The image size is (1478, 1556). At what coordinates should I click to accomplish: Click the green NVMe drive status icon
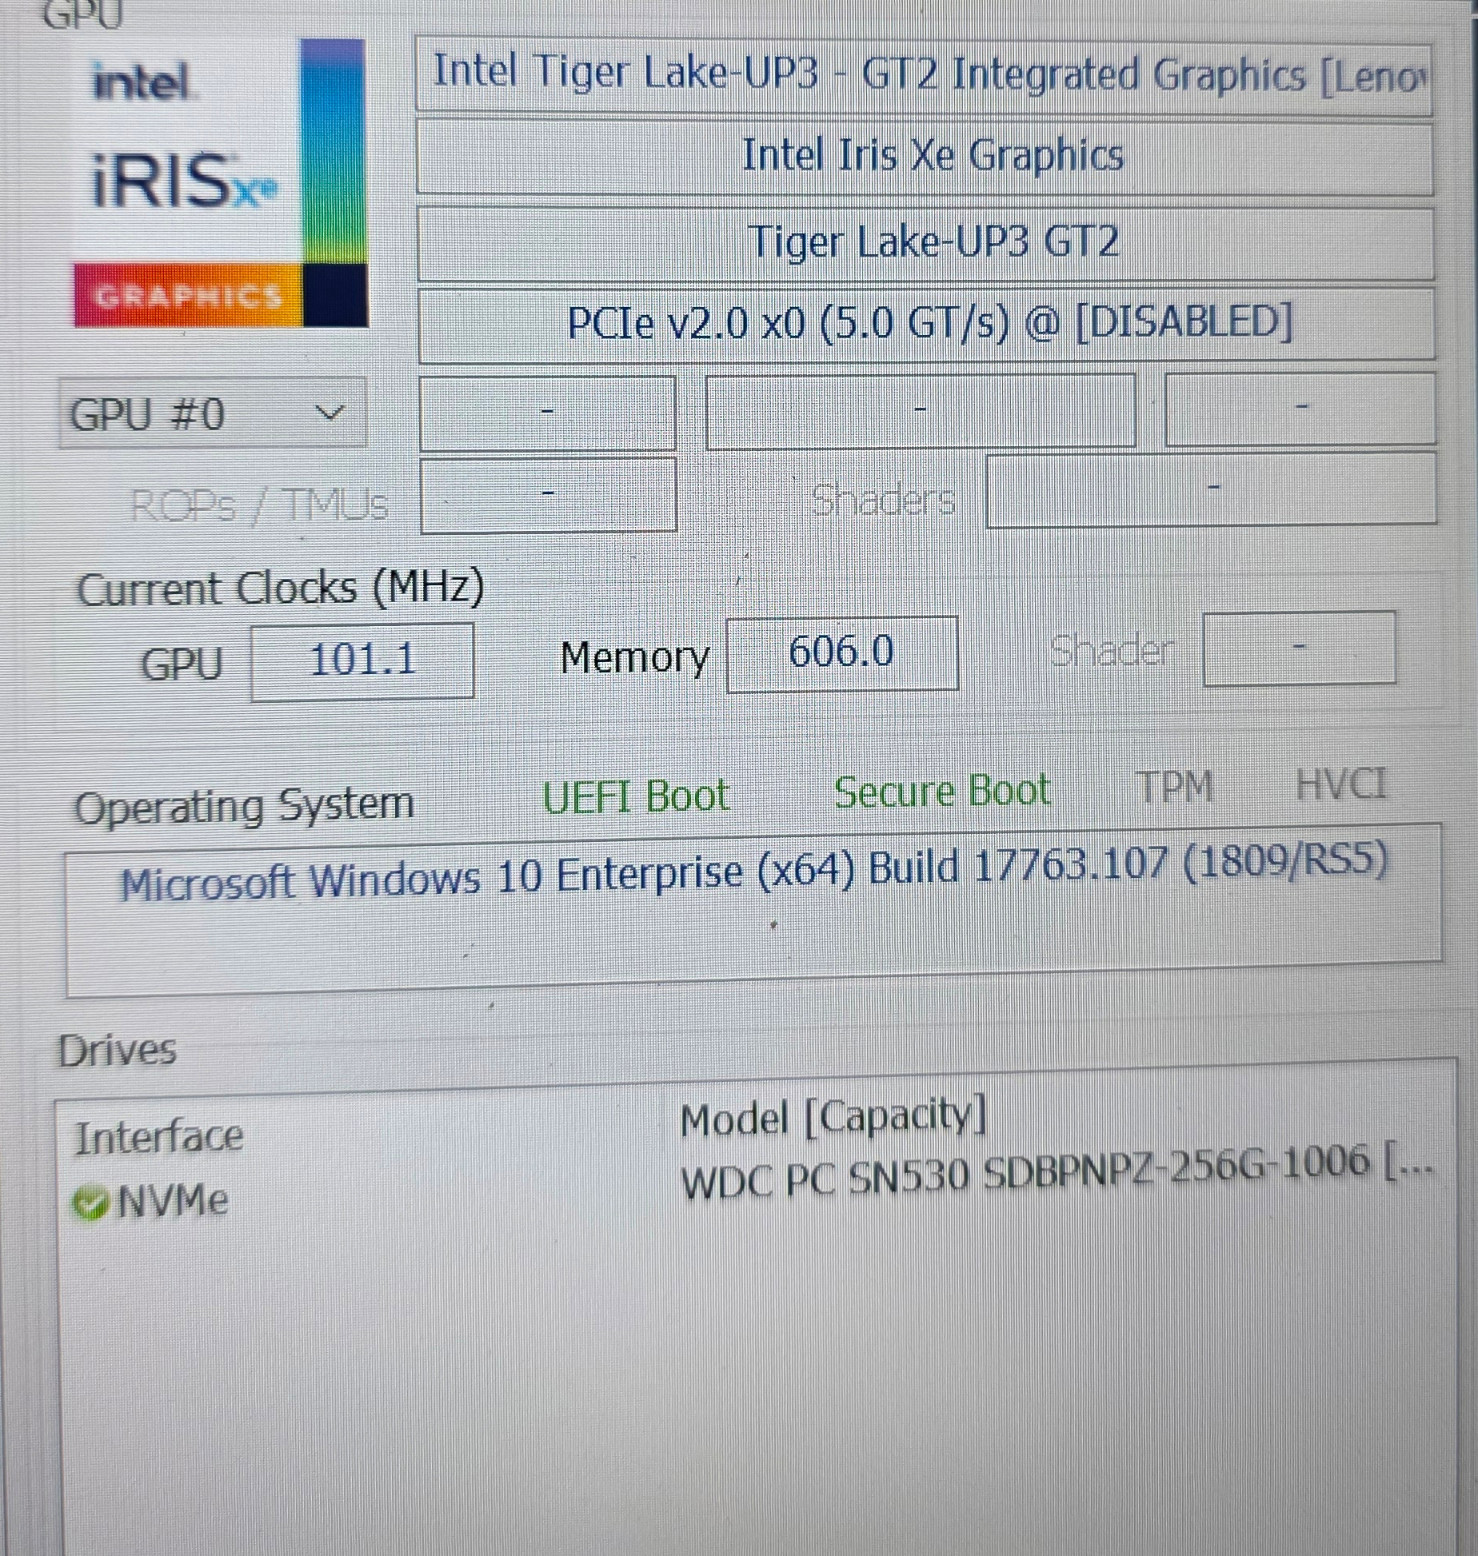90,1203
